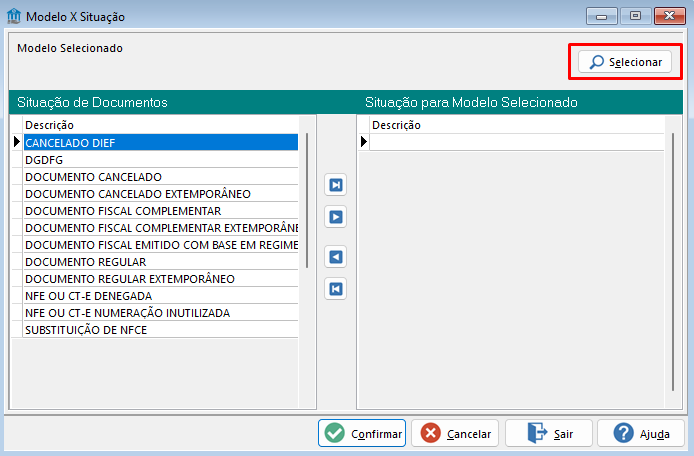Click Descrição header in Situação de Documentos
The height and width of the screenshot is (456, 694).
(x=161, y=125)
